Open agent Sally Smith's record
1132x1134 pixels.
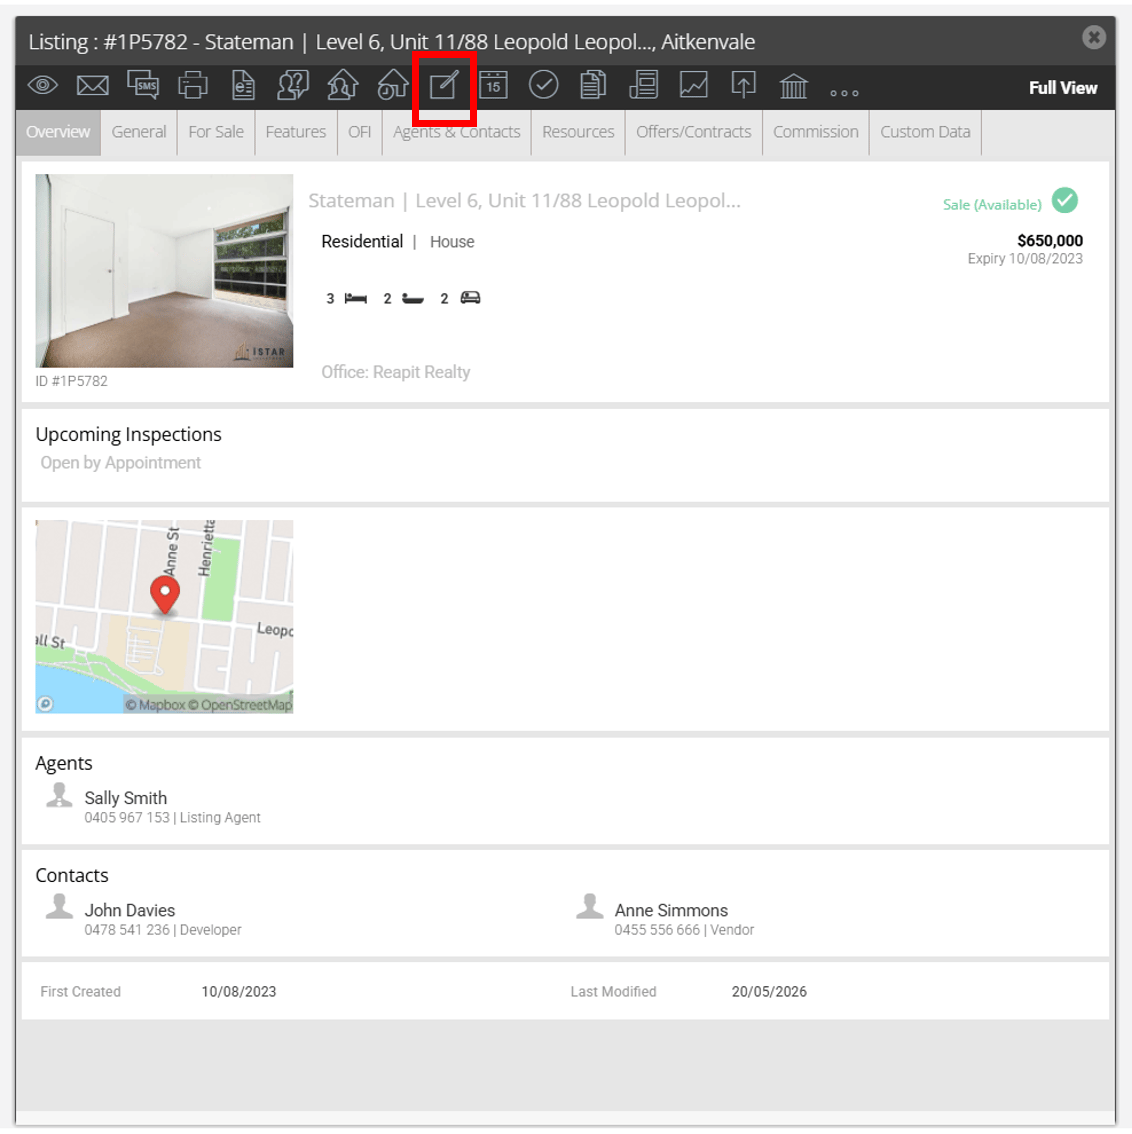(x=125, y=798)
